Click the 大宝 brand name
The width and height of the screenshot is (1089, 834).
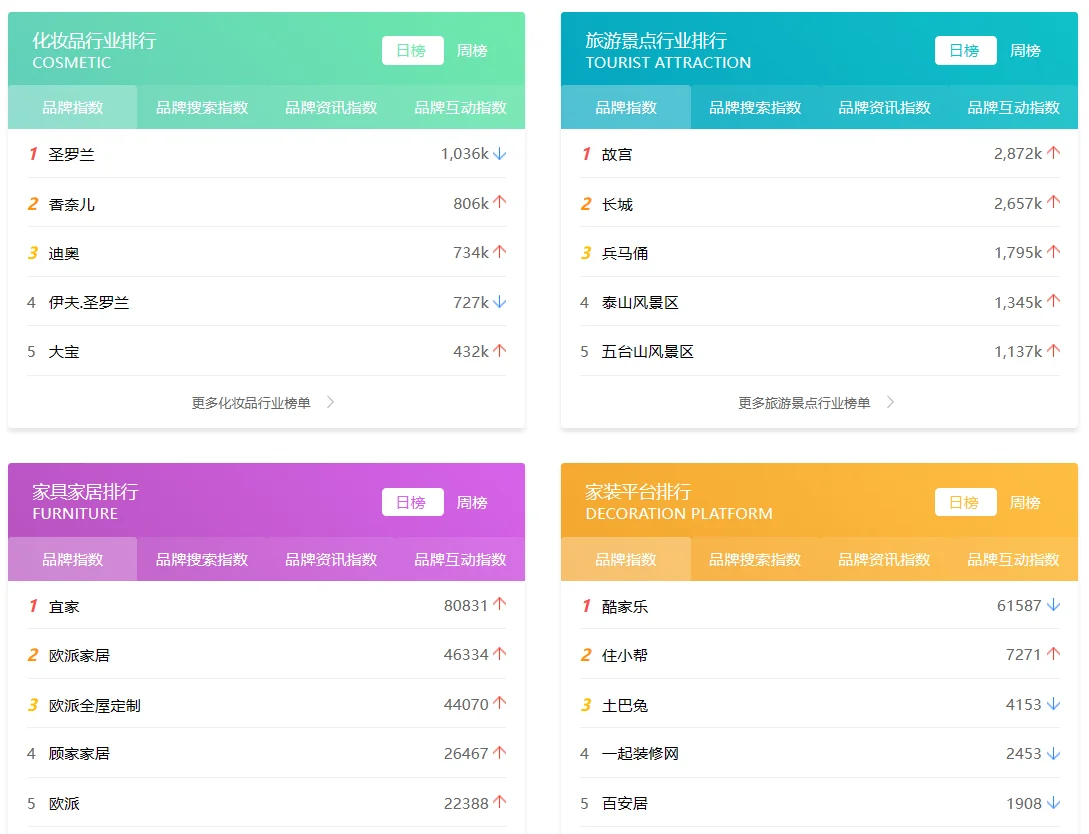pyautogui.click(x=64, y=352)
